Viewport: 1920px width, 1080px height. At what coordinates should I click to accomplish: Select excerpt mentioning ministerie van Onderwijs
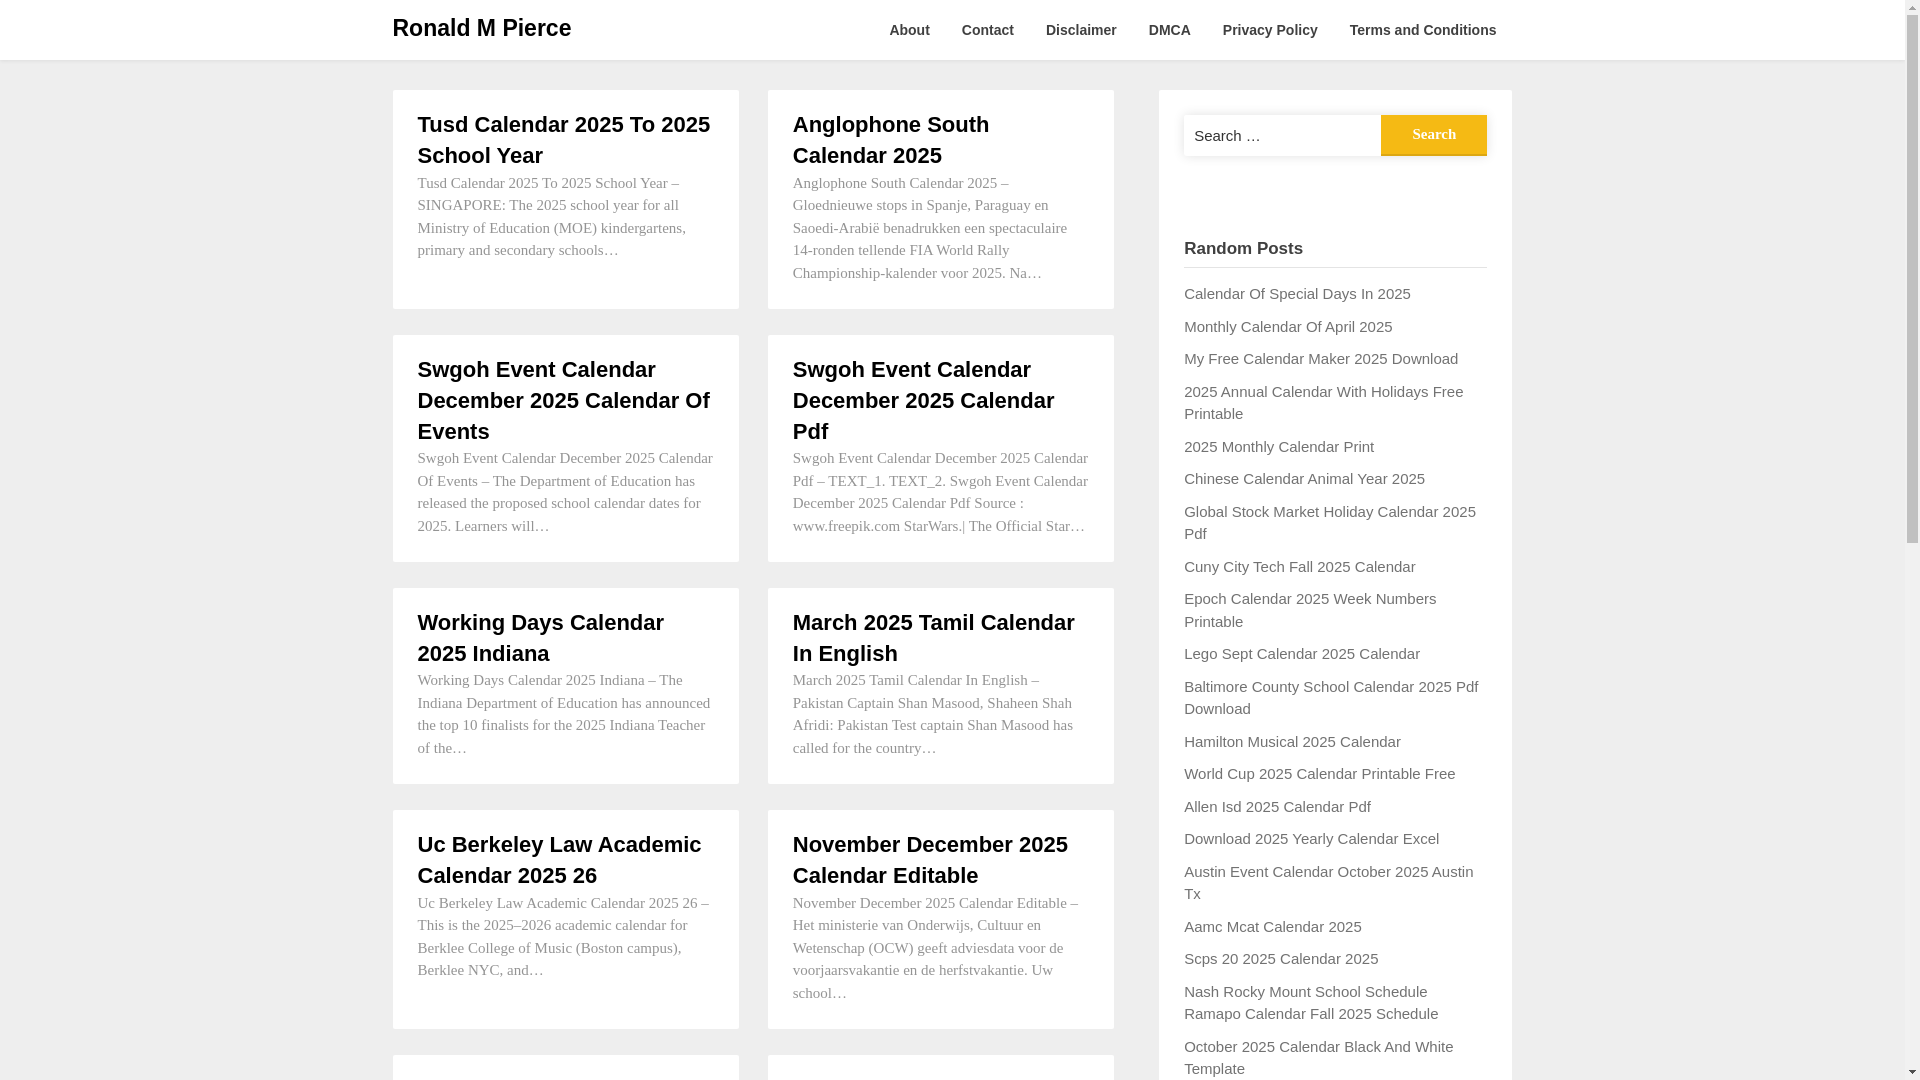point(935,948)
